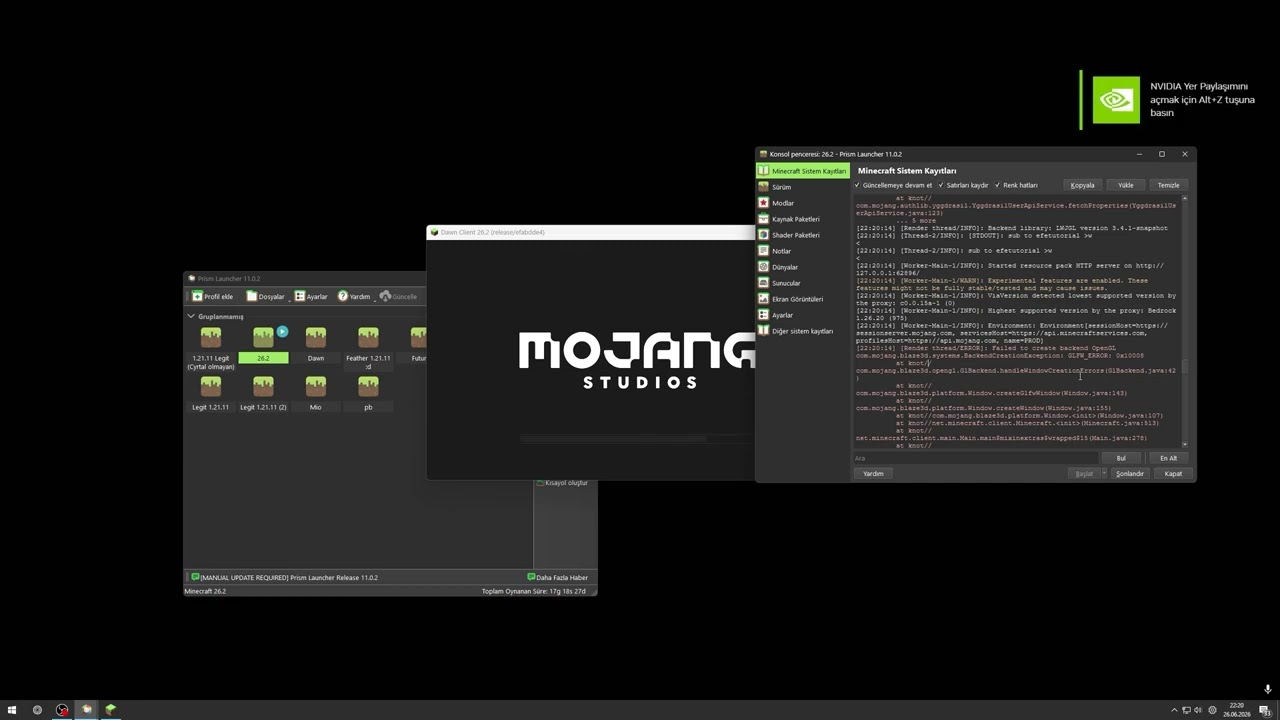Click the green Minecraft block taskbar icon

coord(111,710)
